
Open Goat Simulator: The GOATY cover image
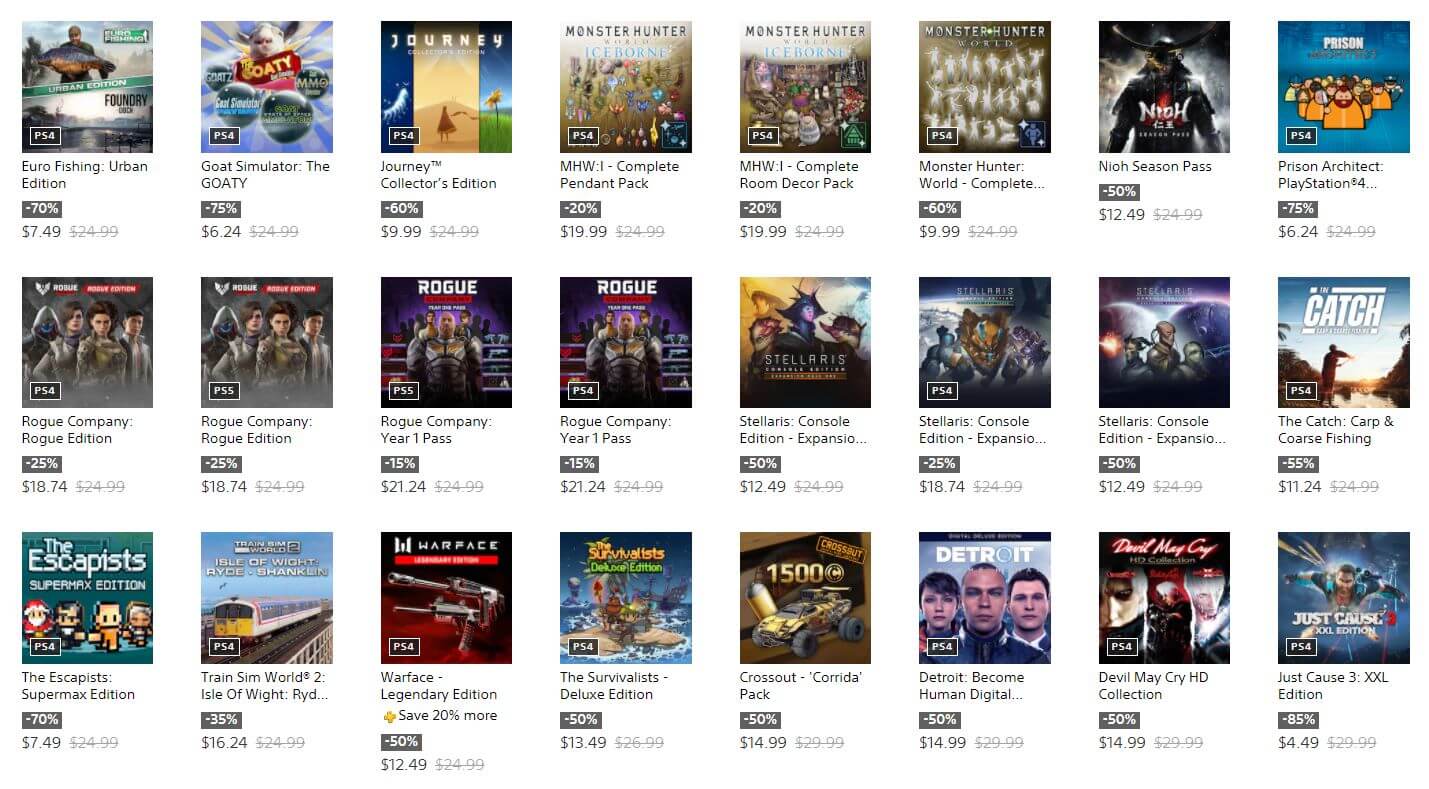click(x=267, y=87)
